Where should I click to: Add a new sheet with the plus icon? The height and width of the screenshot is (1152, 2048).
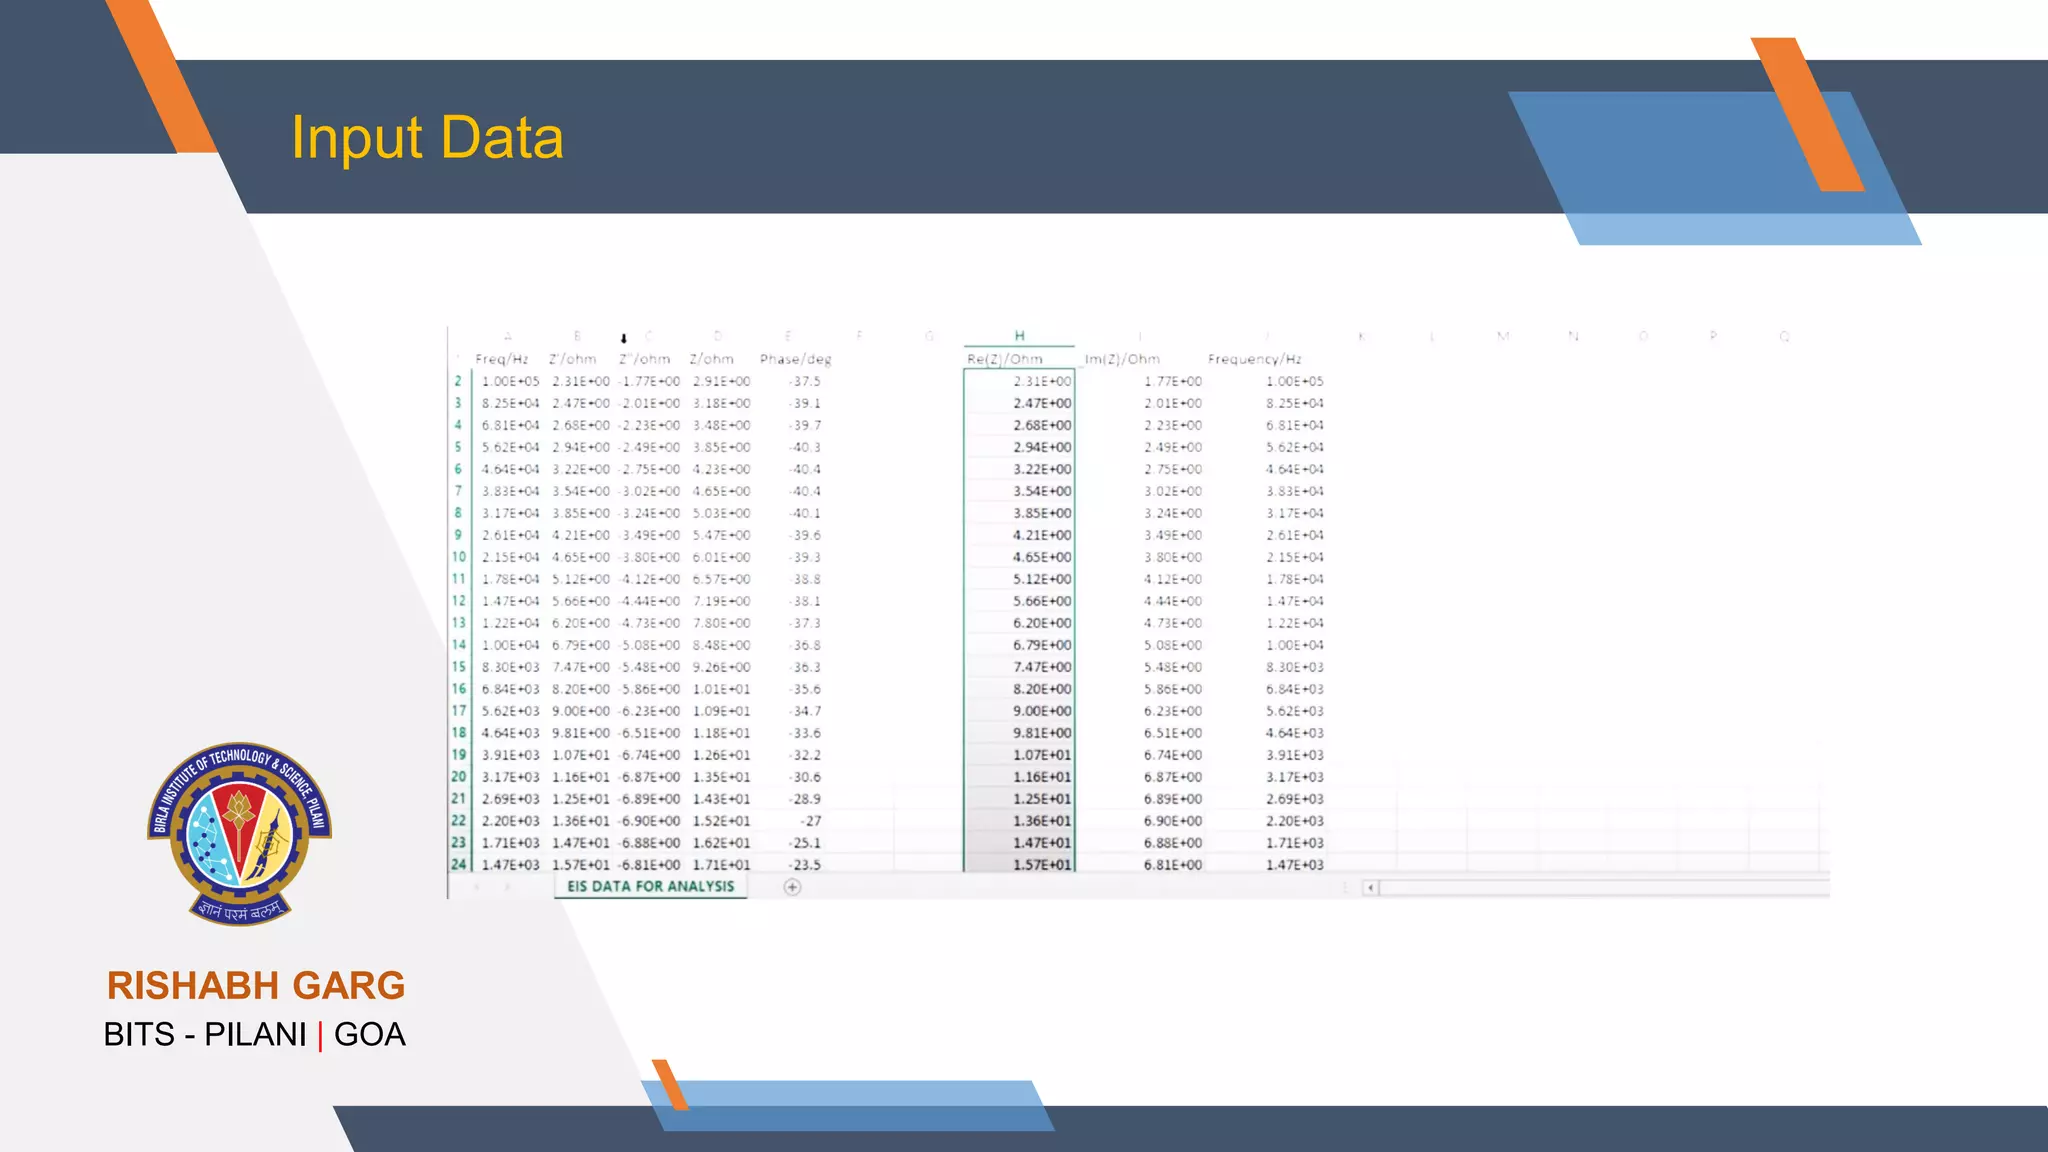coord(792,887)
